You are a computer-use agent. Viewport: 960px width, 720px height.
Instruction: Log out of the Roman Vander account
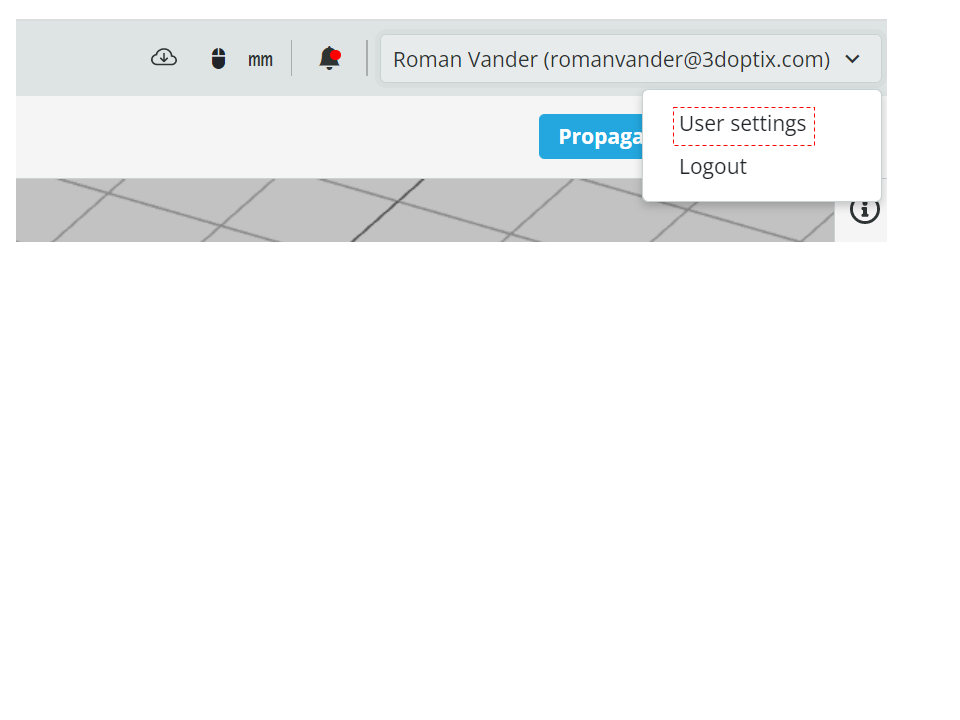(x=713, y=167)
